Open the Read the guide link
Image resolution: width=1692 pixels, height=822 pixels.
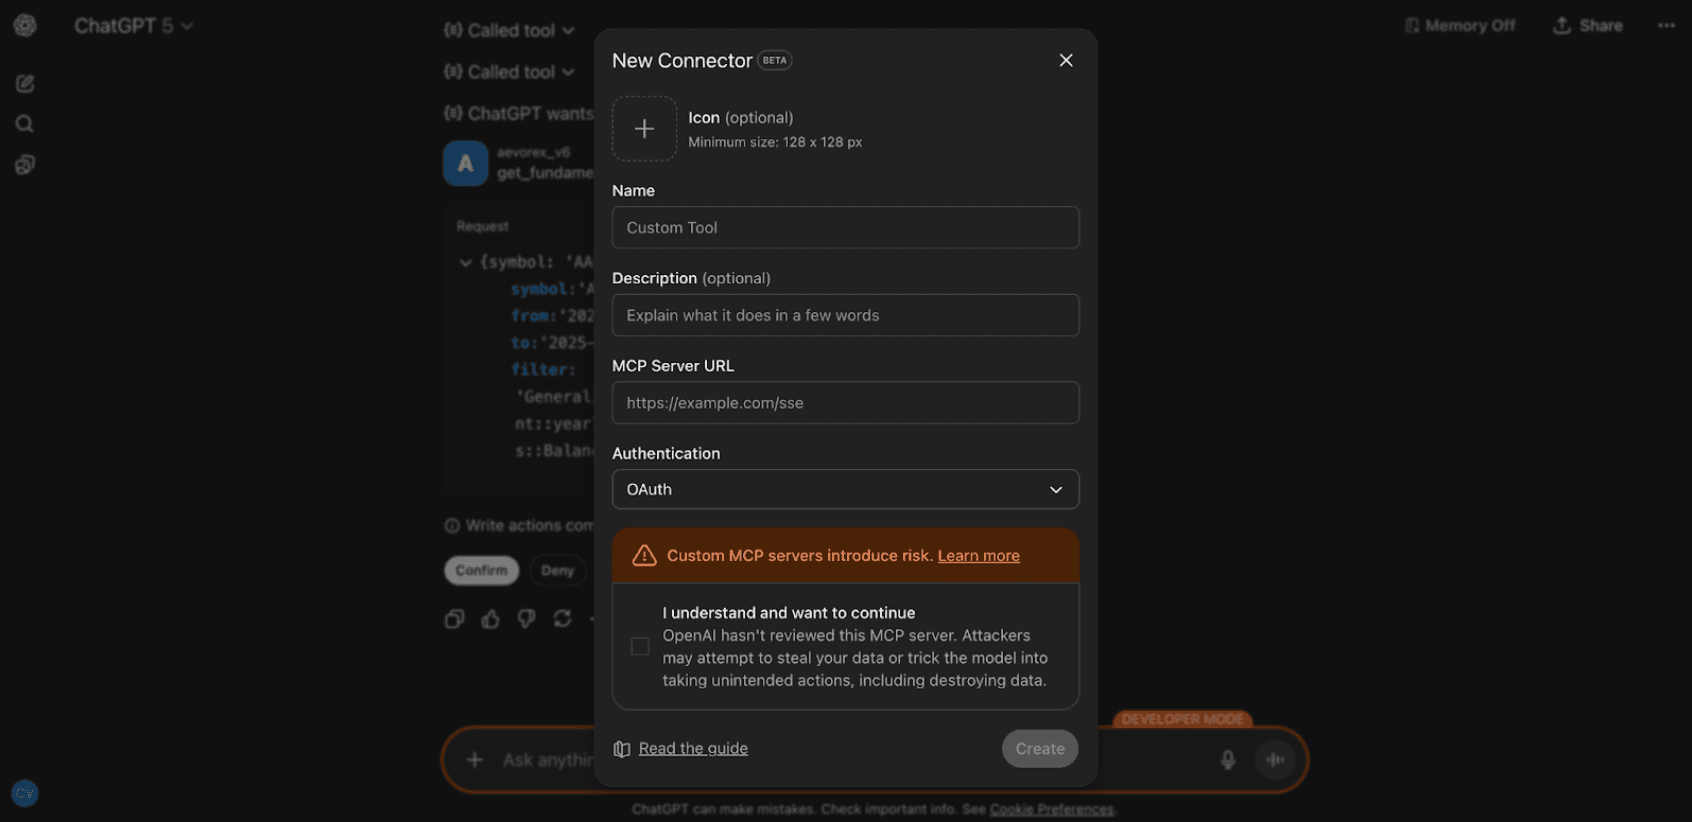pyautogui.click(x=693, y=748)
